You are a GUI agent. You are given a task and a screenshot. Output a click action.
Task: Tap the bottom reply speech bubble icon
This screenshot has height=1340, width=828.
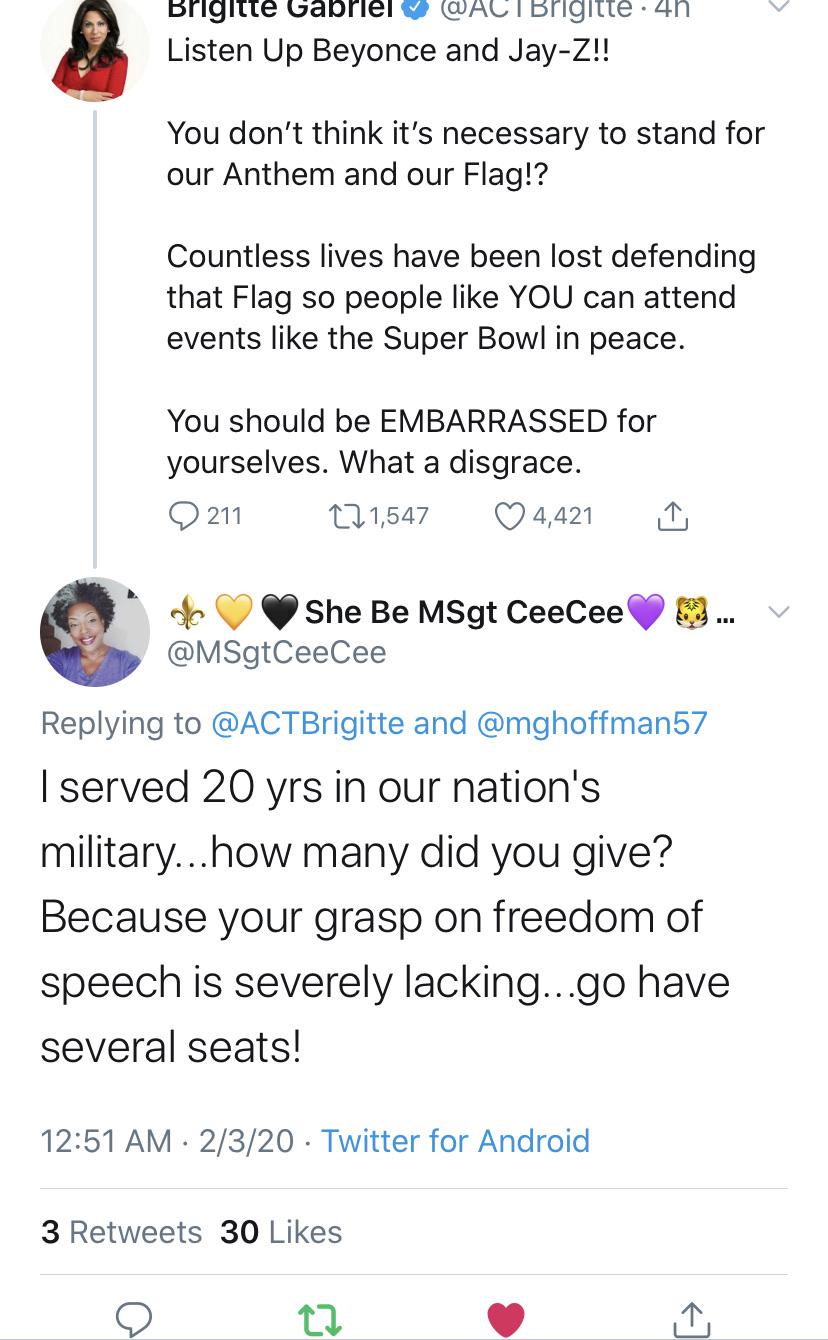[133, 1319]
